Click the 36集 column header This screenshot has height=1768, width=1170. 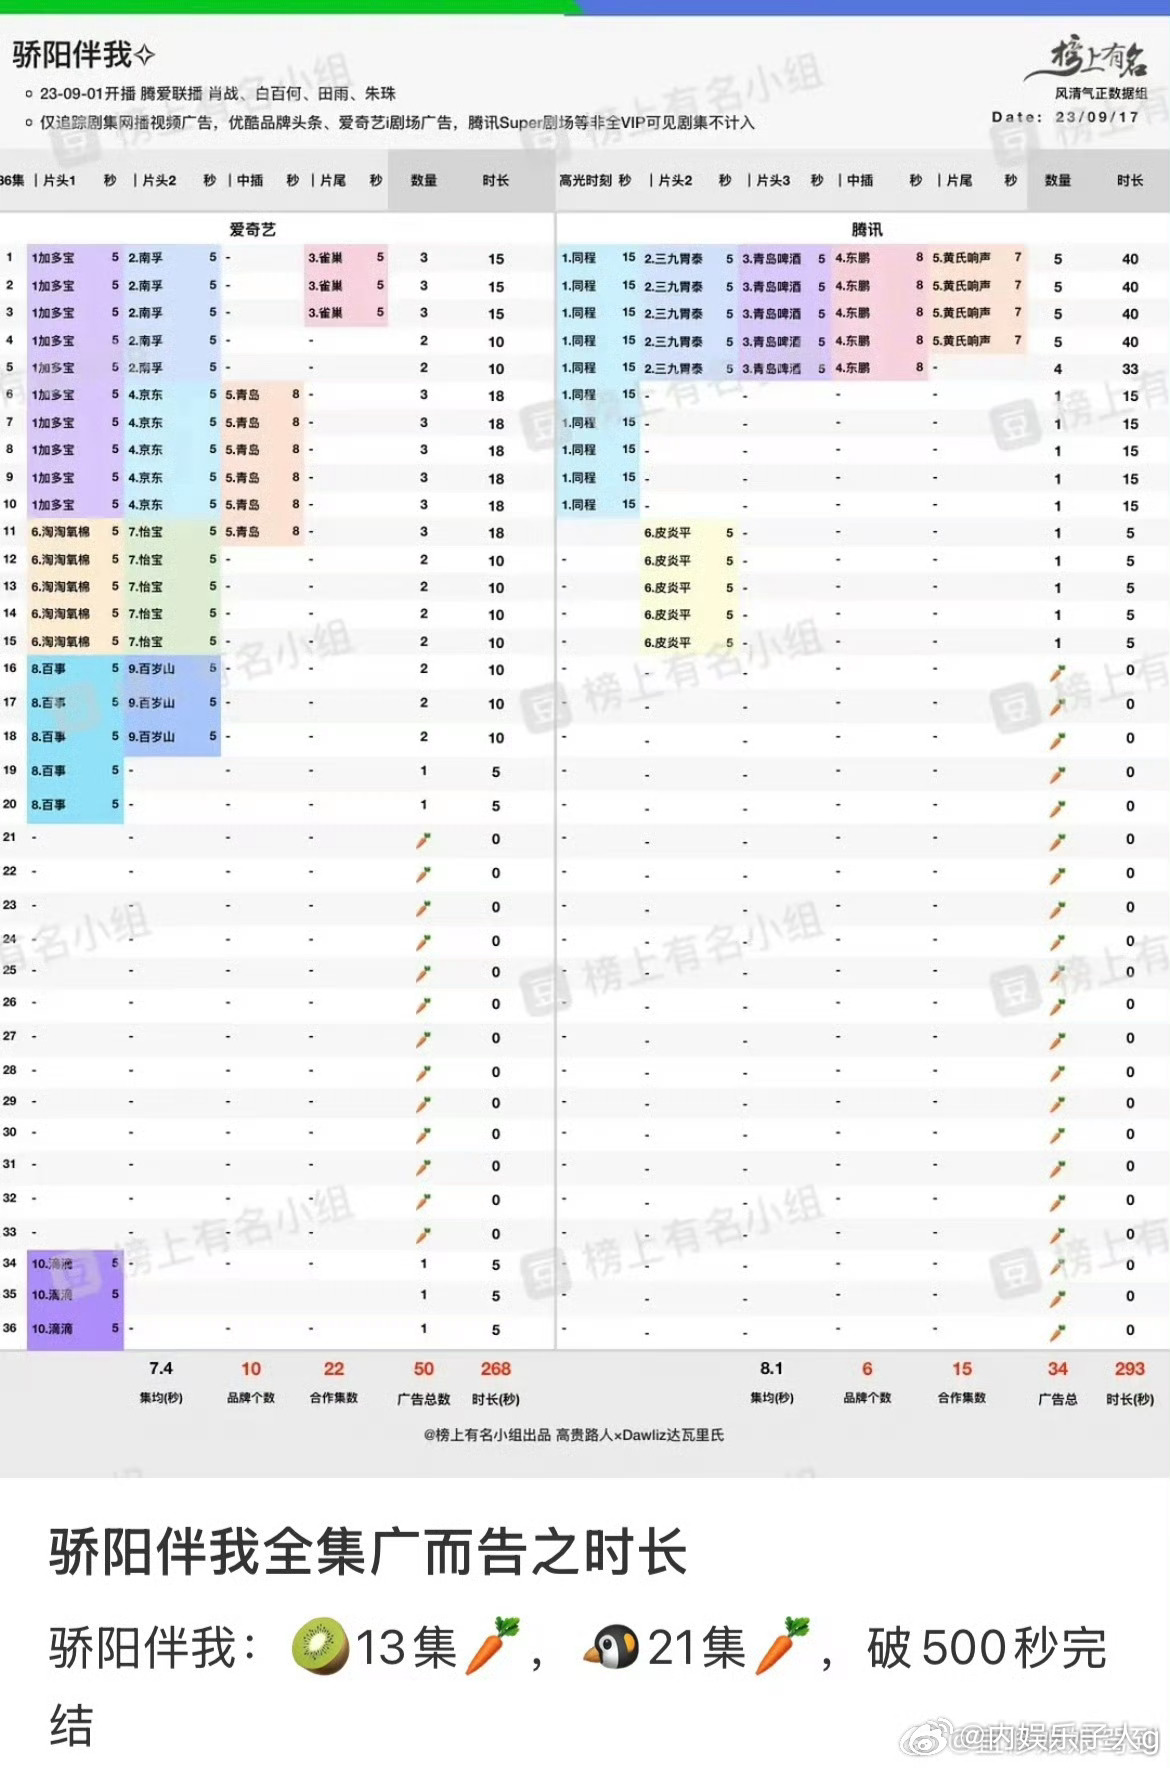(x=12, y=180)
